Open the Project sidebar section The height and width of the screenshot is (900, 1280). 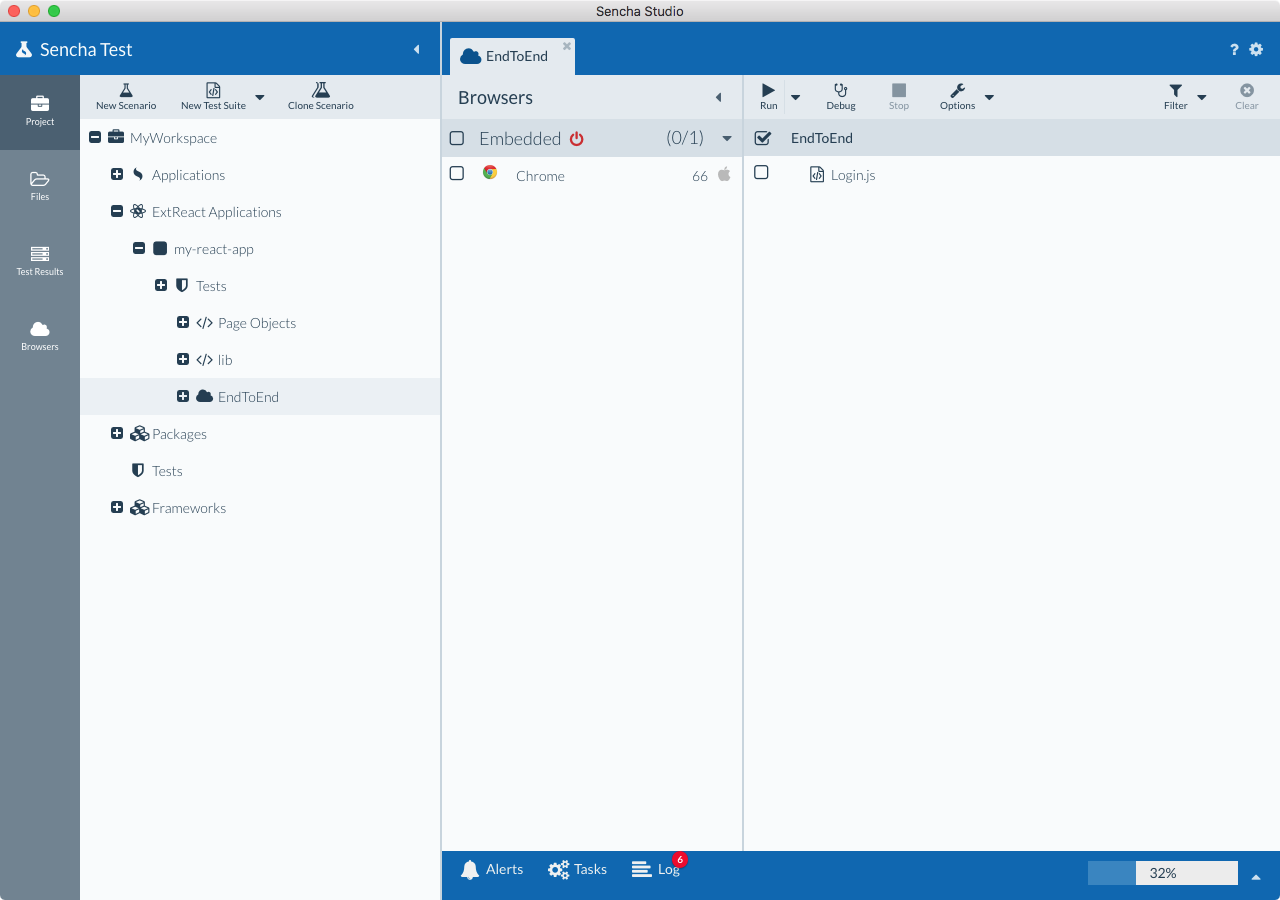point(40,112)
